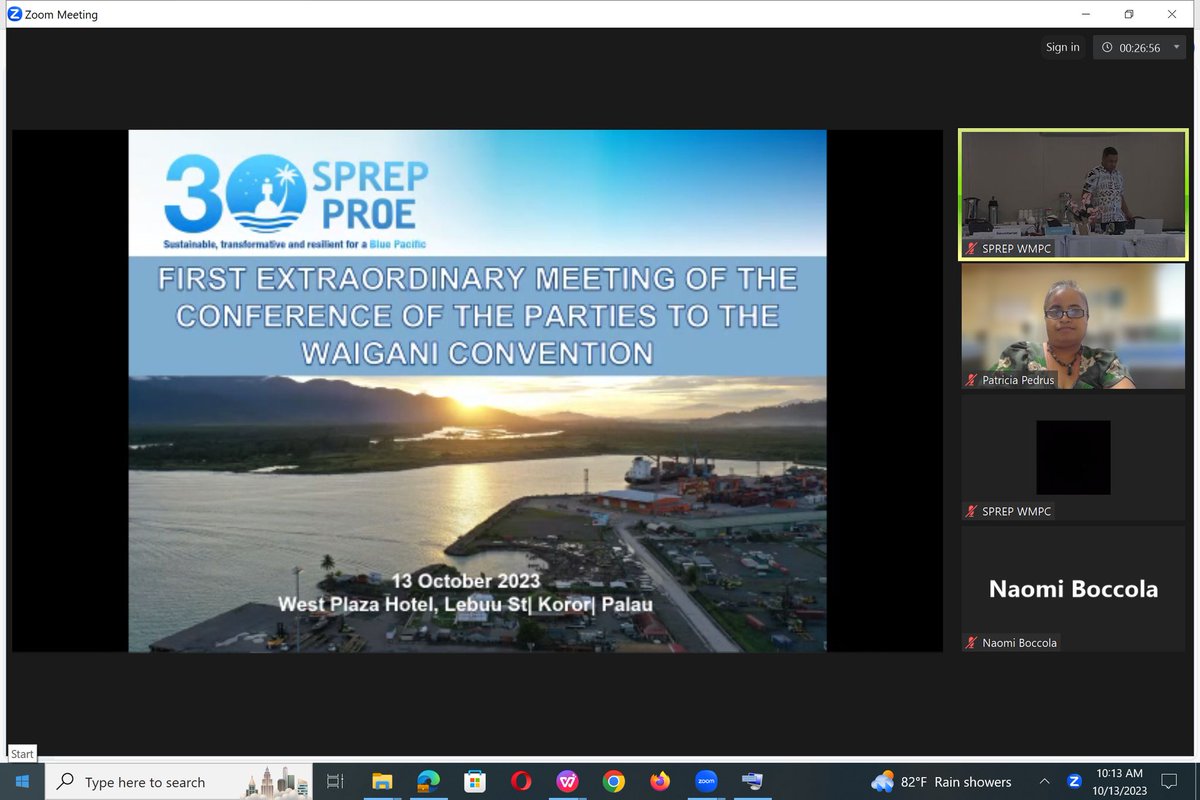This screenshot has height=800, width=1200.
Task: Click the Type here to search box
Action: 179,781
